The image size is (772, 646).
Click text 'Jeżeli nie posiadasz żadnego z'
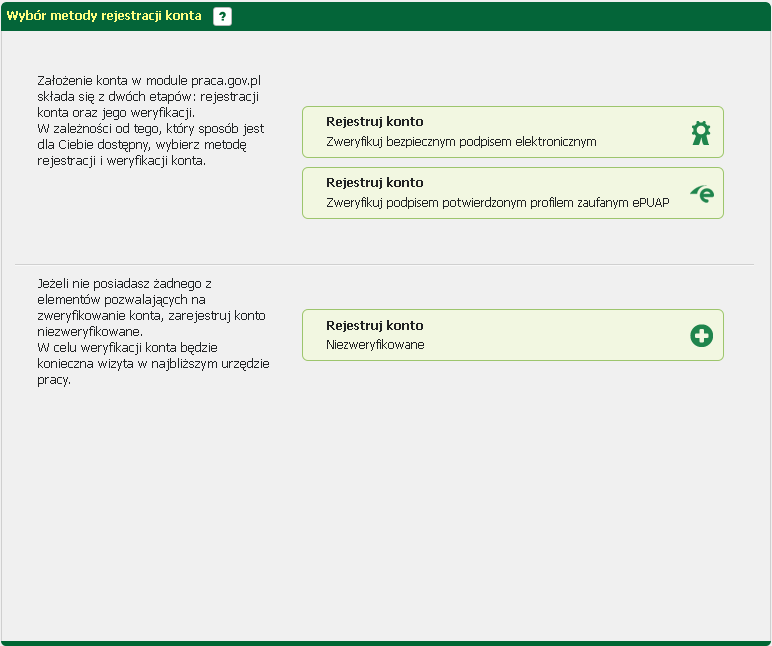124,284
